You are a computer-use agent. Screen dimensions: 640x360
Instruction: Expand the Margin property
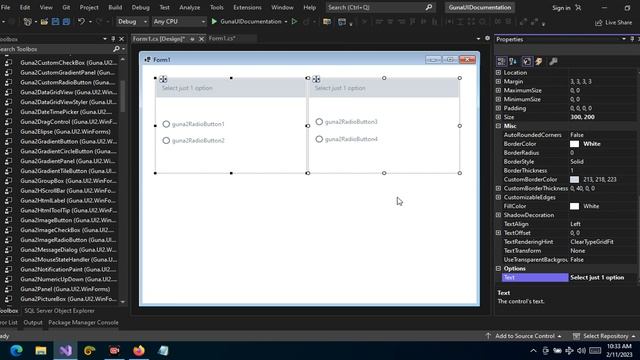point(498,82)
